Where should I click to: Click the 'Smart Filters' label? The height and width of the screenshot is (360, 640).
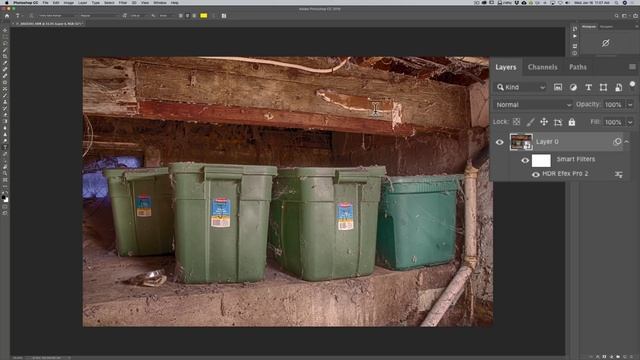click(576, 159)
